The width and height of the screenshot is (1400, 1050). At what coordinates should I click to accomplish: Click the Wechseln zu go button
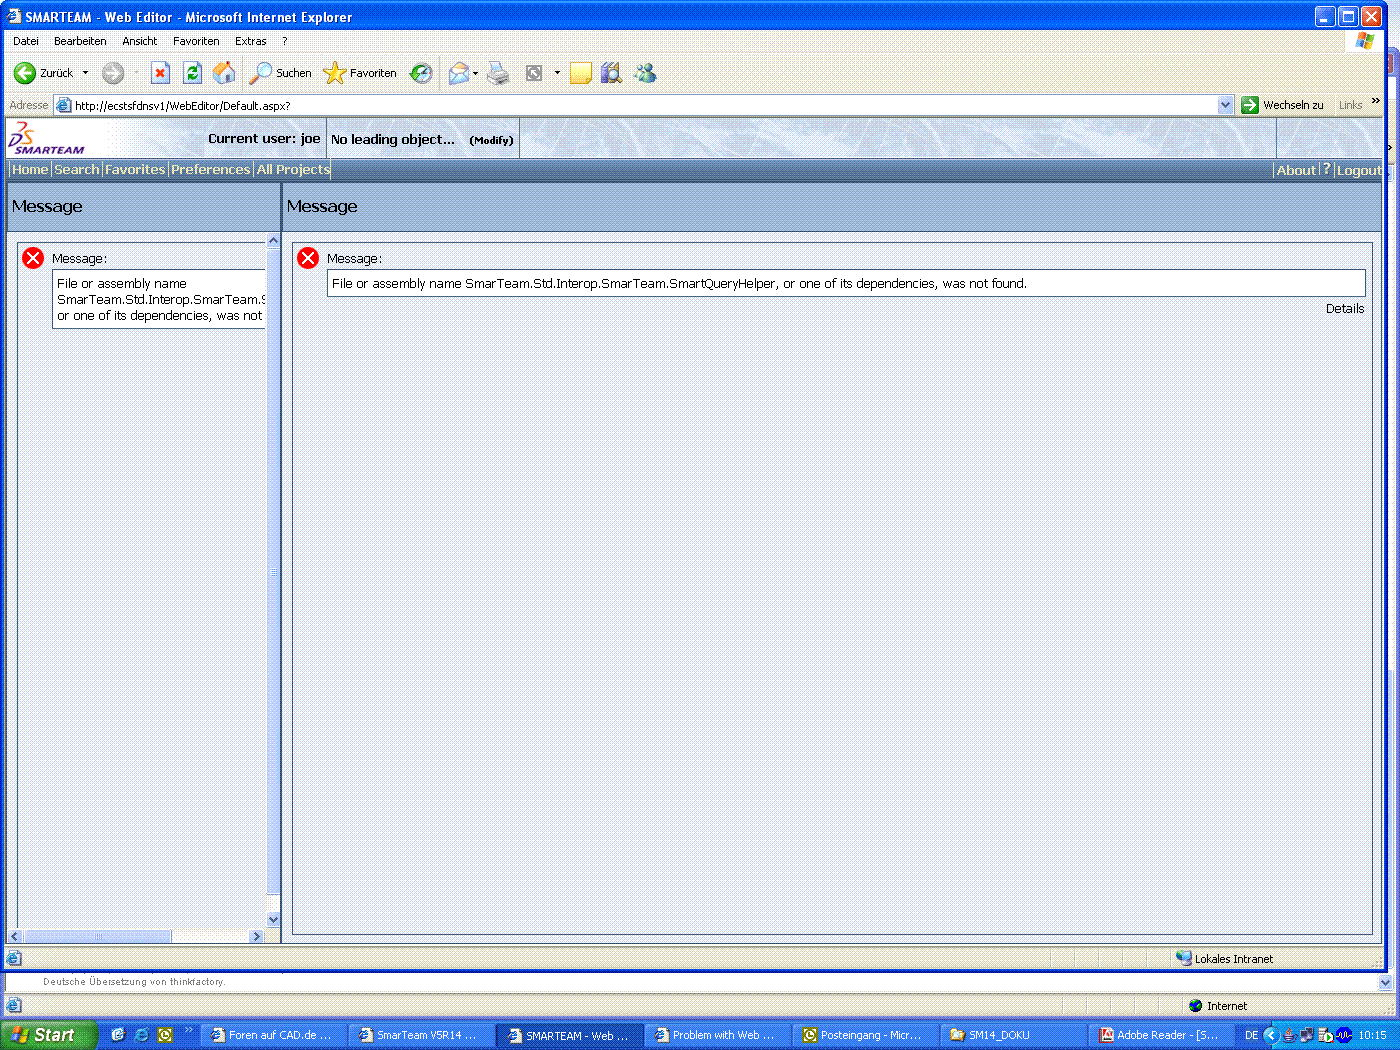click(1283, 105)
